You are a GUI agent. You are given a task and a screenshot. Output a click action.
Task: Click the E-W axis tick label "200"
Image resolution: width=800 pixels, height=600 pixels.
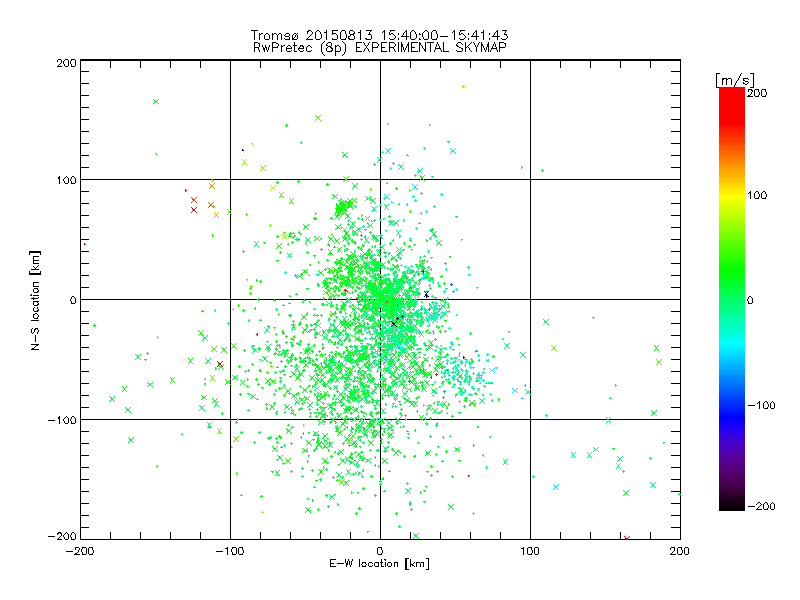[x=680, y=551]
